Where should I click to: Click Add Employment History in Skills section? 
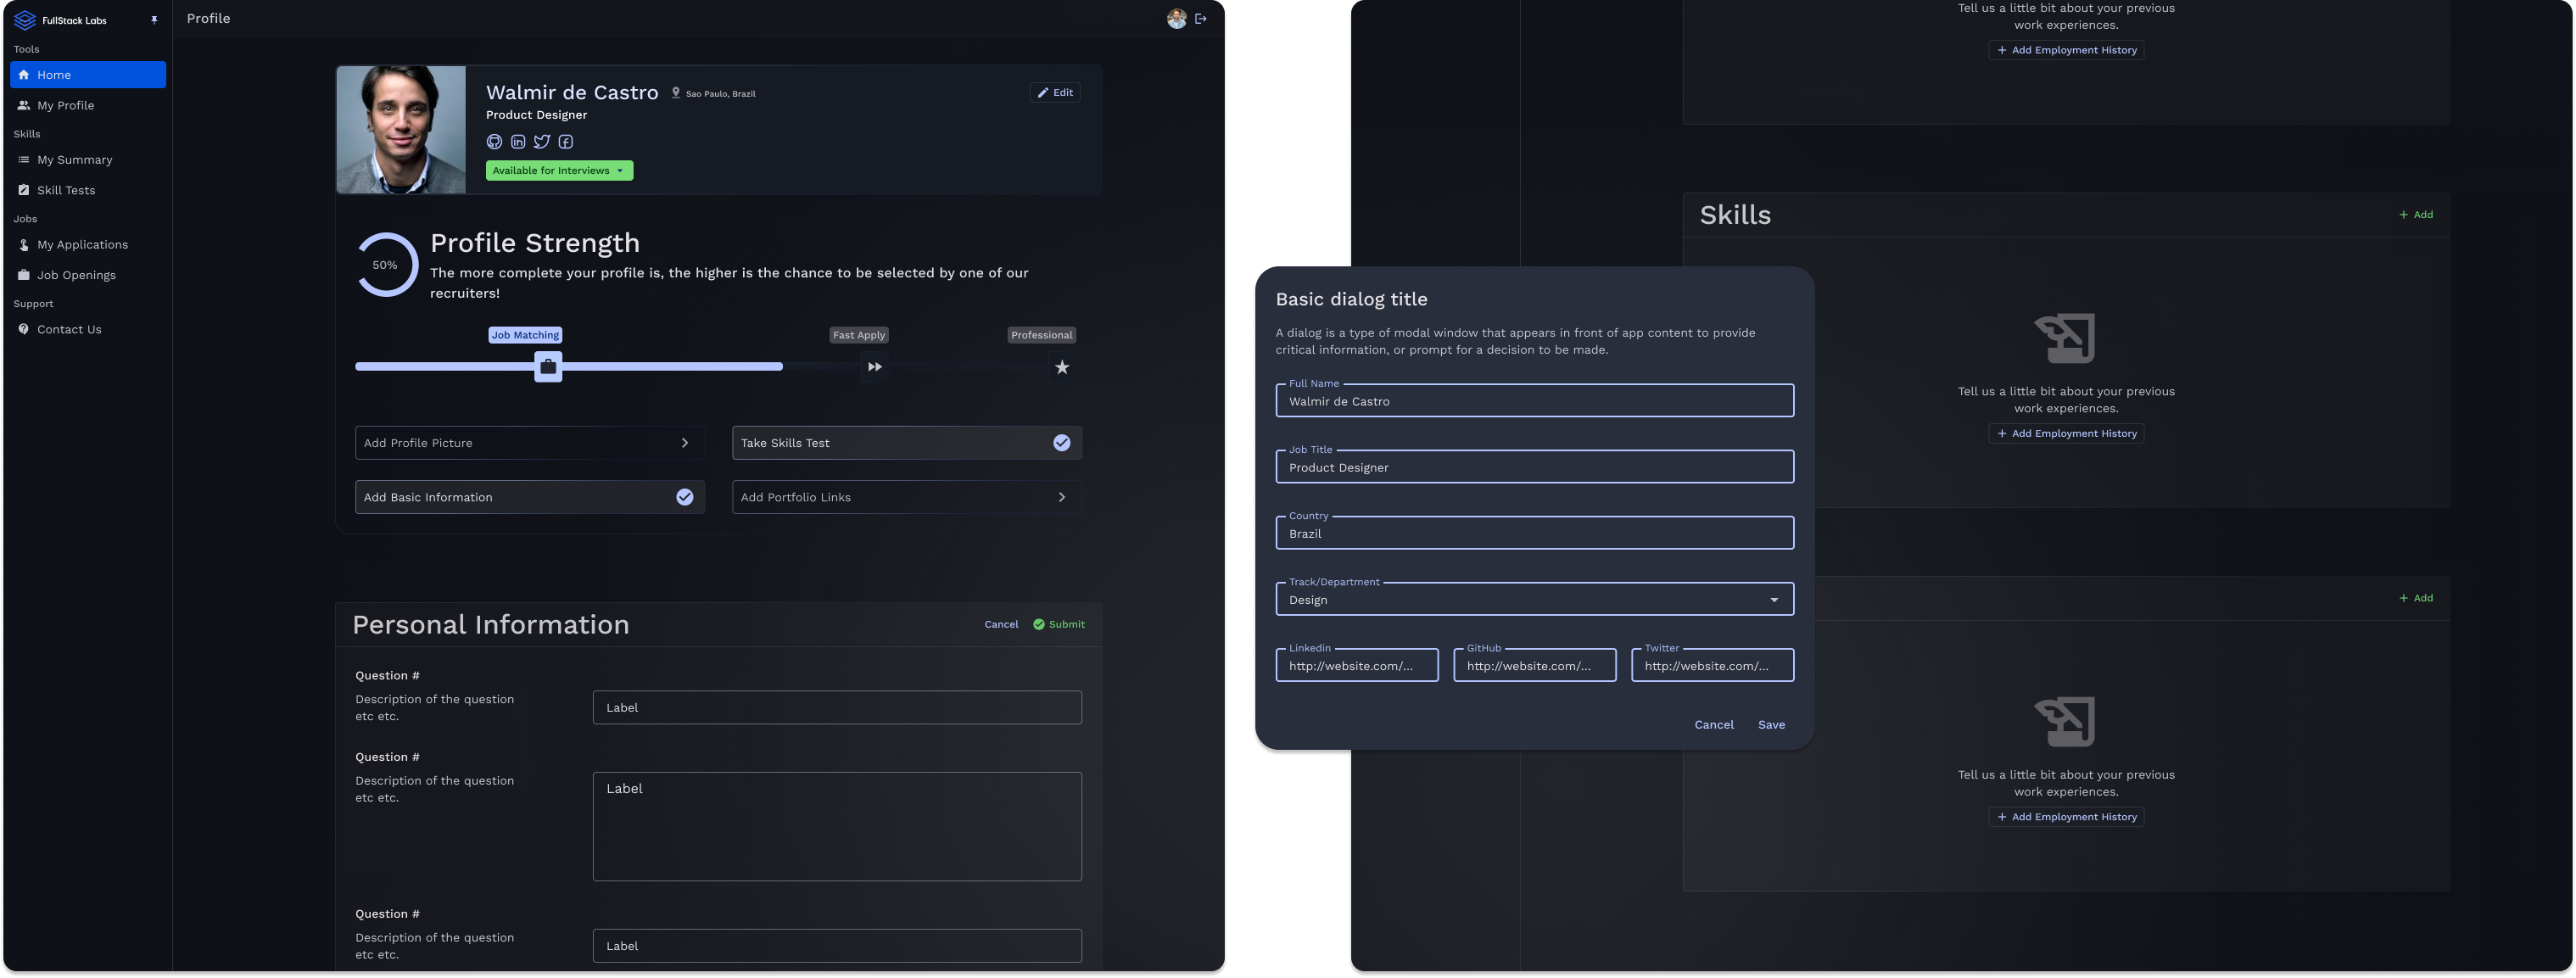(x=2066, y=434)
